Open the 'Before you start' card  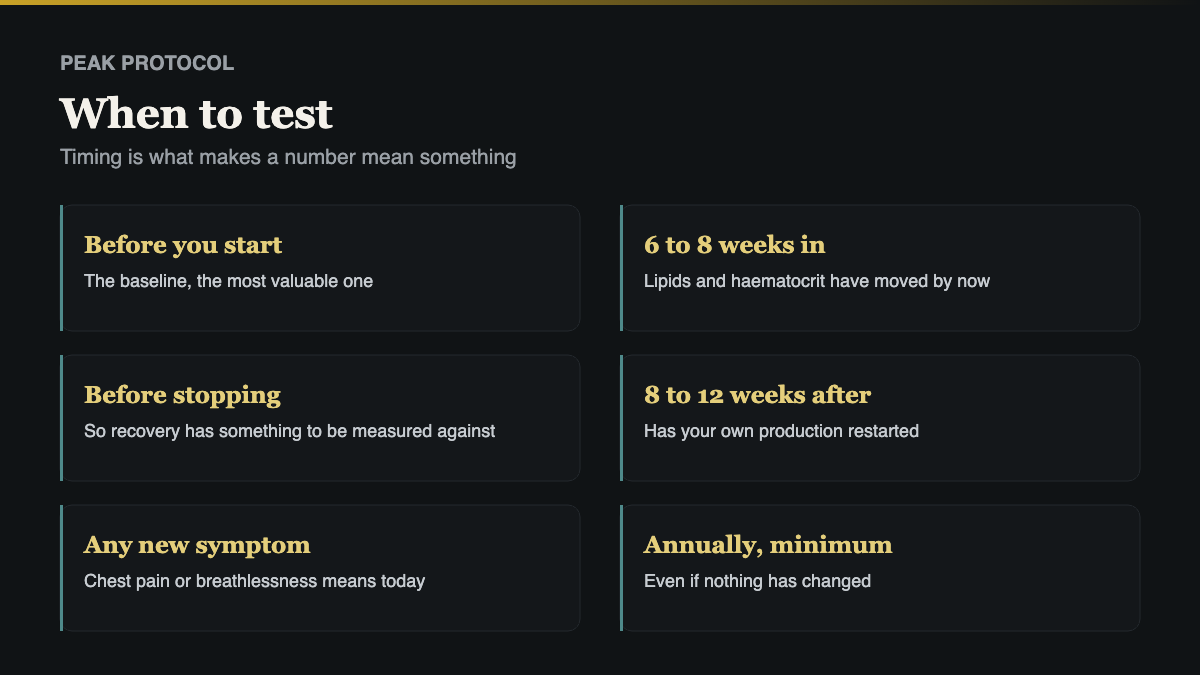320,268
